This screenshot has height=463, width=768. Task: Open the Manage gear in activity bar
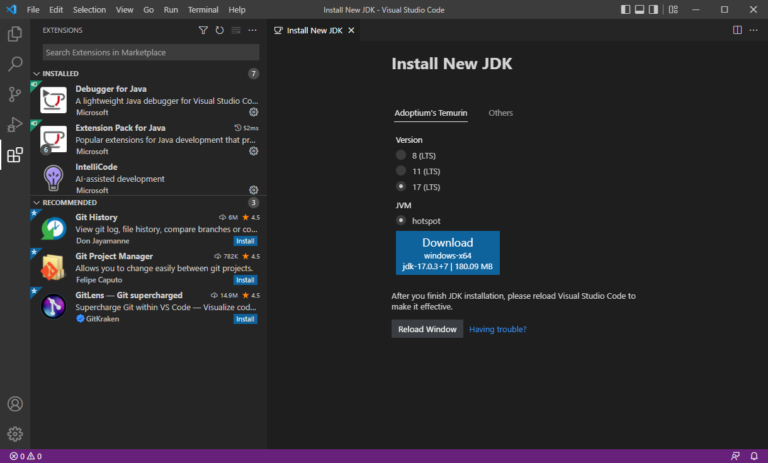click(15, 434)
